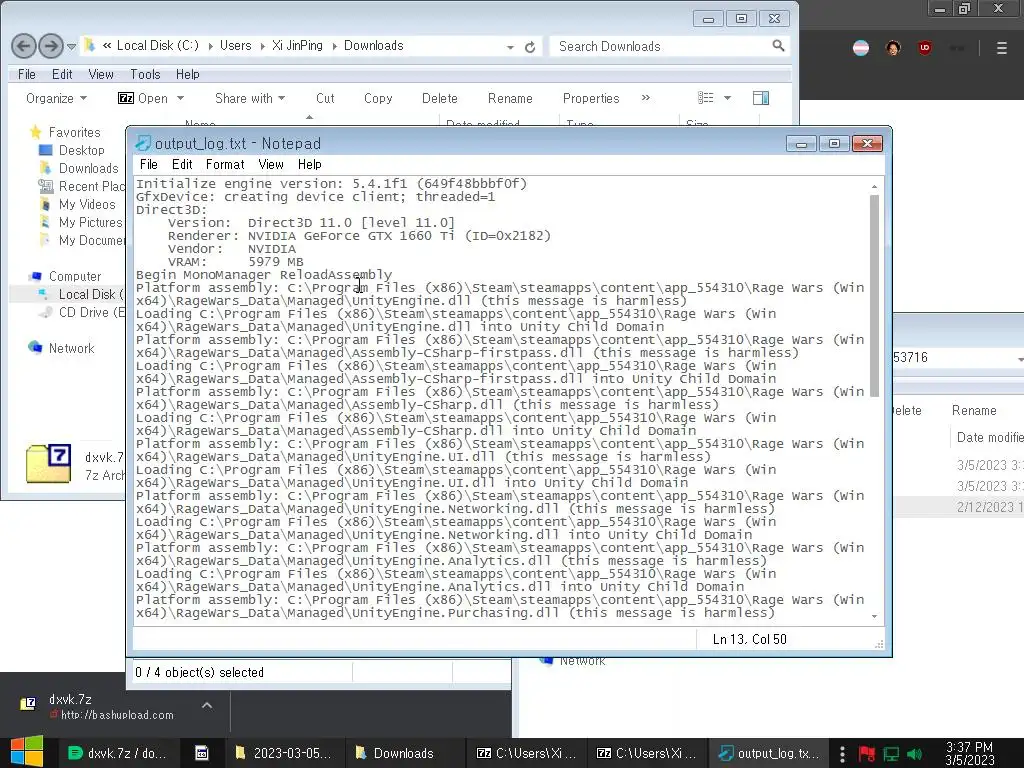
Task: Select CD Drive in navigation pane
Action: [91, 312]
